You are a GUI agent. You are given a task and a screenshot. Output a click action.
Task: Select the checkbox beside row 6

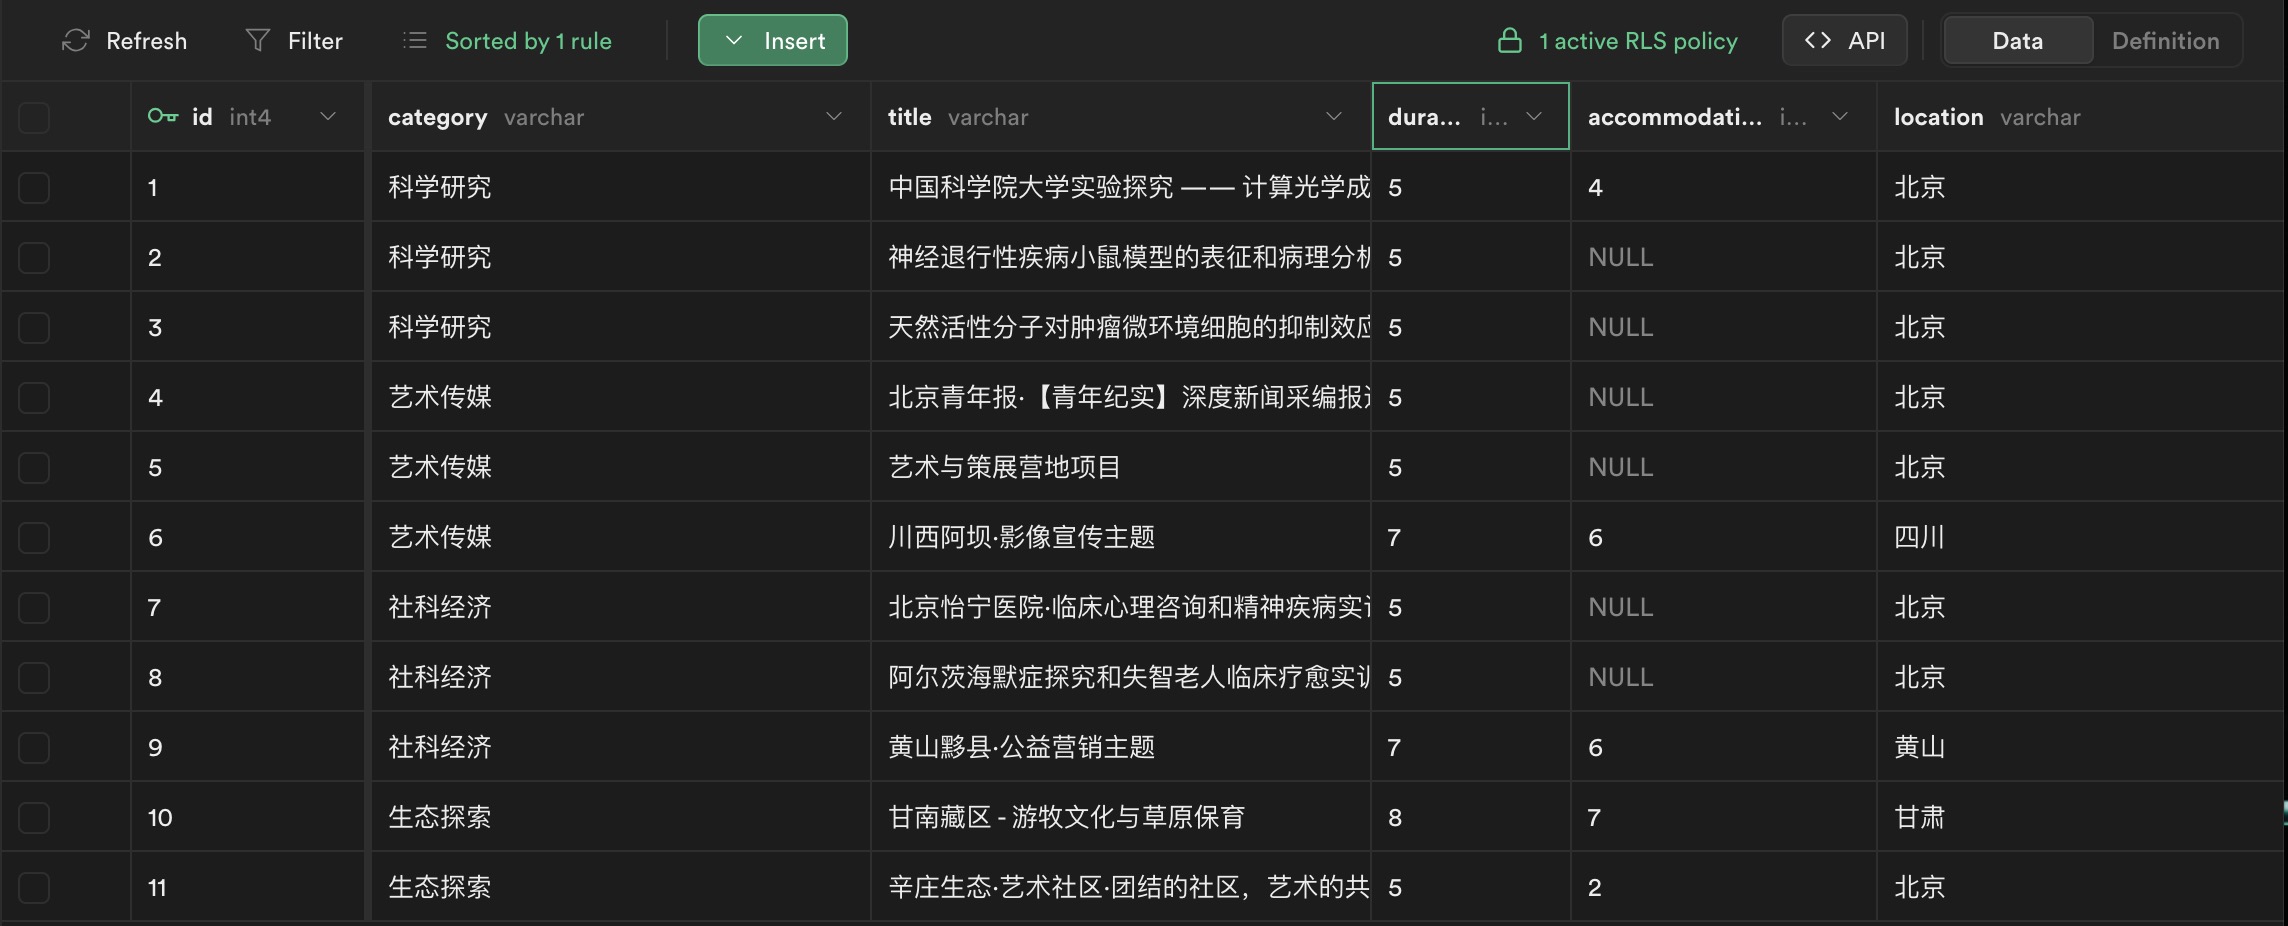coord(34,537)
